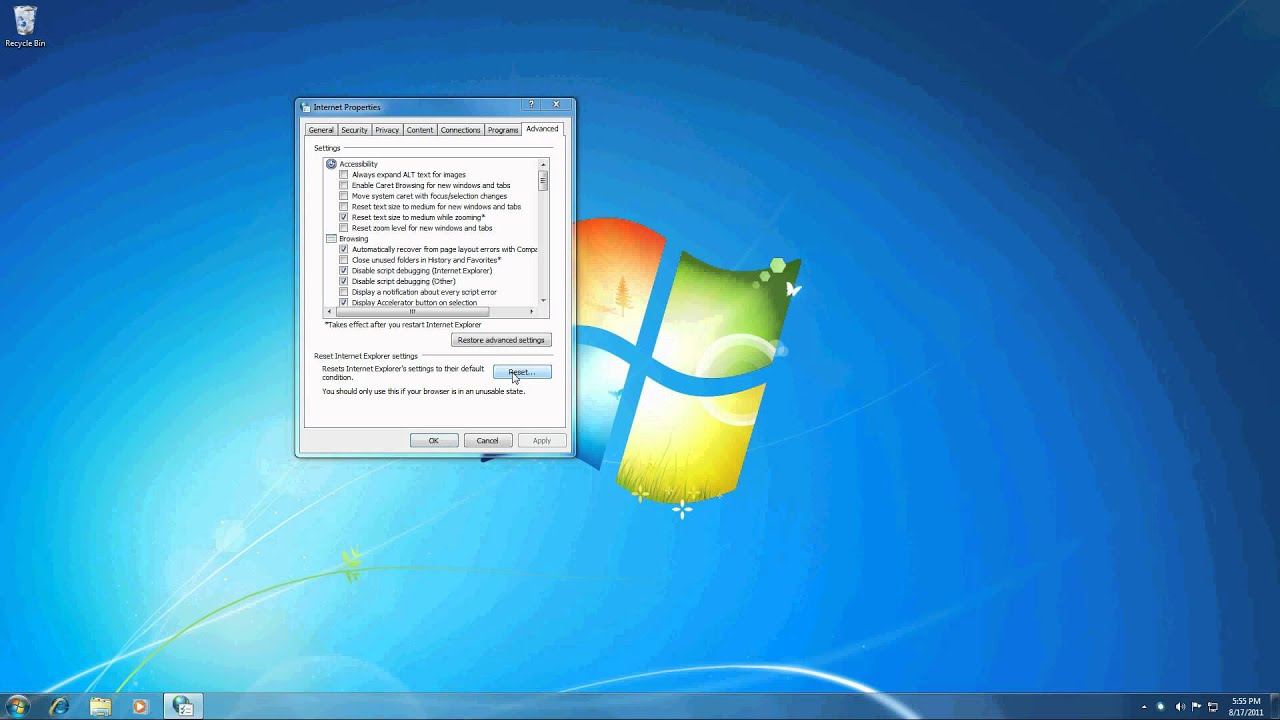Check Display a notification about script errors
Viewport: 1280px width, 720px height.
pos(344,292)
